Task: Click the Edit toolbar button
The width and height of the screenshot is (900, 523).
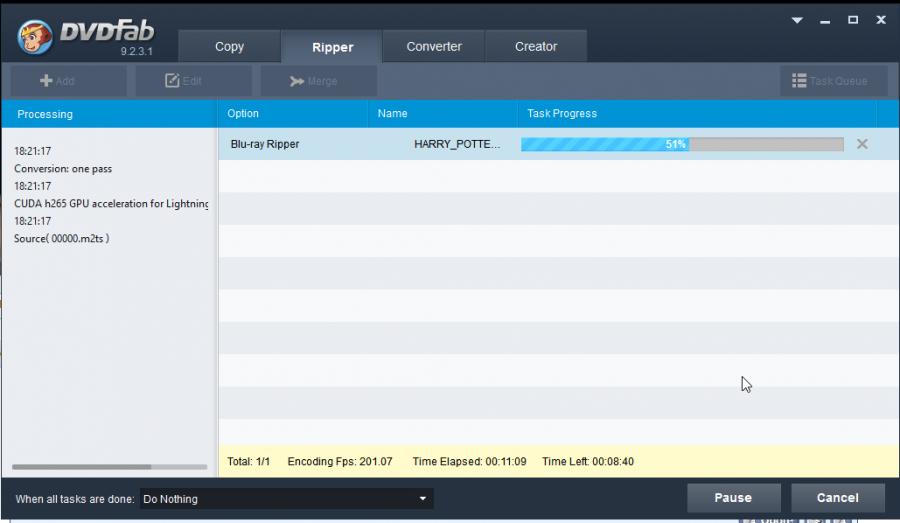Action: pyautogui.click(x=193, y=81)
